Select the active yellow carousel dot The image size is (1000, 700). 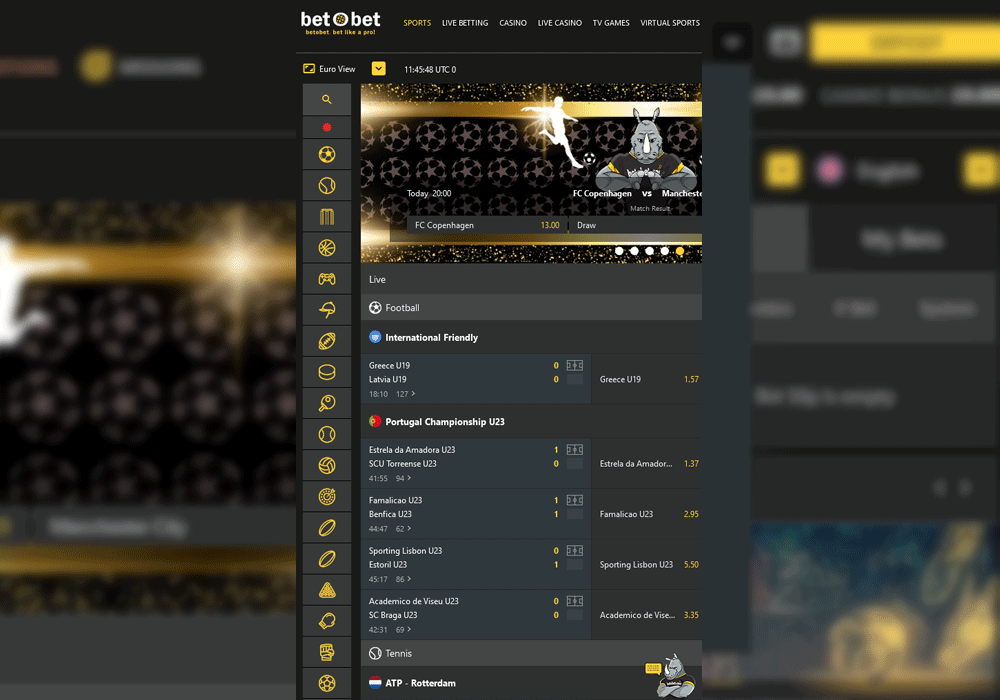point(680,251)
